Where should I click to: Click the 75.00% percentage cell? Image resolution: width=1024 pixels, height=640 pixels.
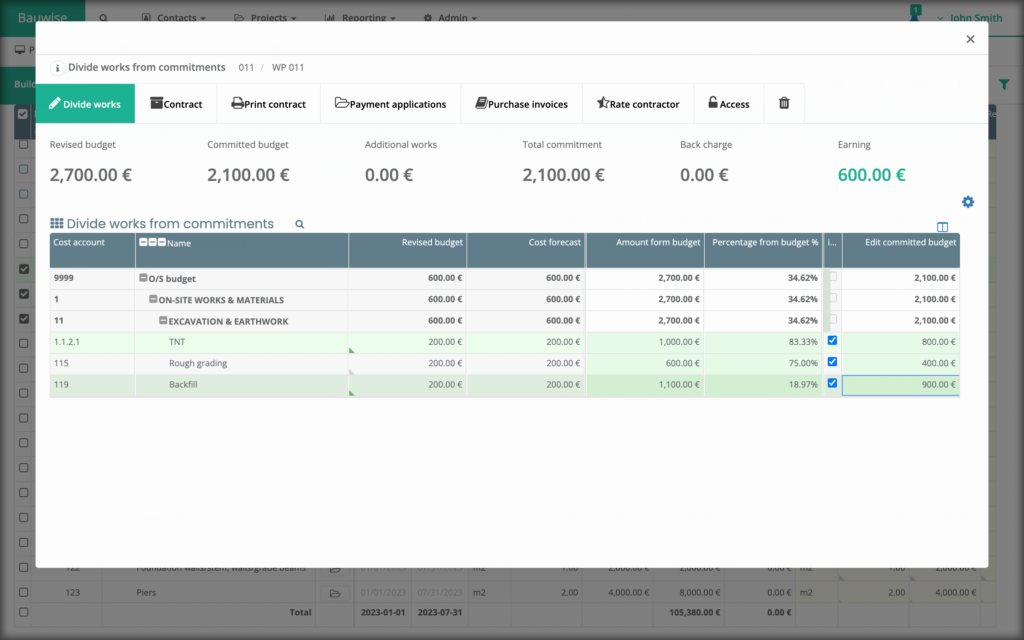pyautogui.click(x=763, y=364)
